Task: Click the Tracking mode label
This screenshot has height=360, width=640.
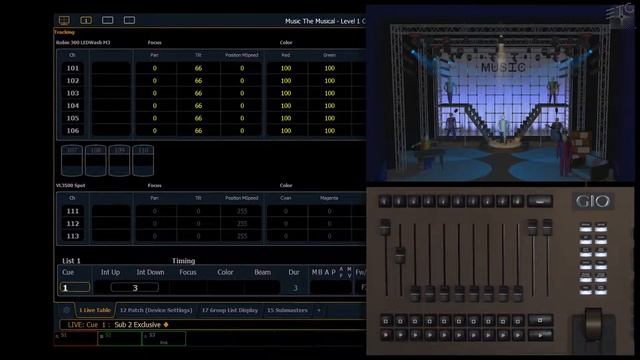Action: pyautogui.click(x=64, y=32)
